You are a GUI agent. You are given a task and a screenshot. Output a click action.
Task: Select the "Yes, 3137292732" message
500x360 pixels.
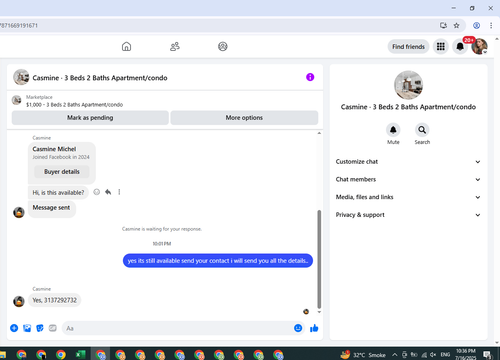point(54,300)
